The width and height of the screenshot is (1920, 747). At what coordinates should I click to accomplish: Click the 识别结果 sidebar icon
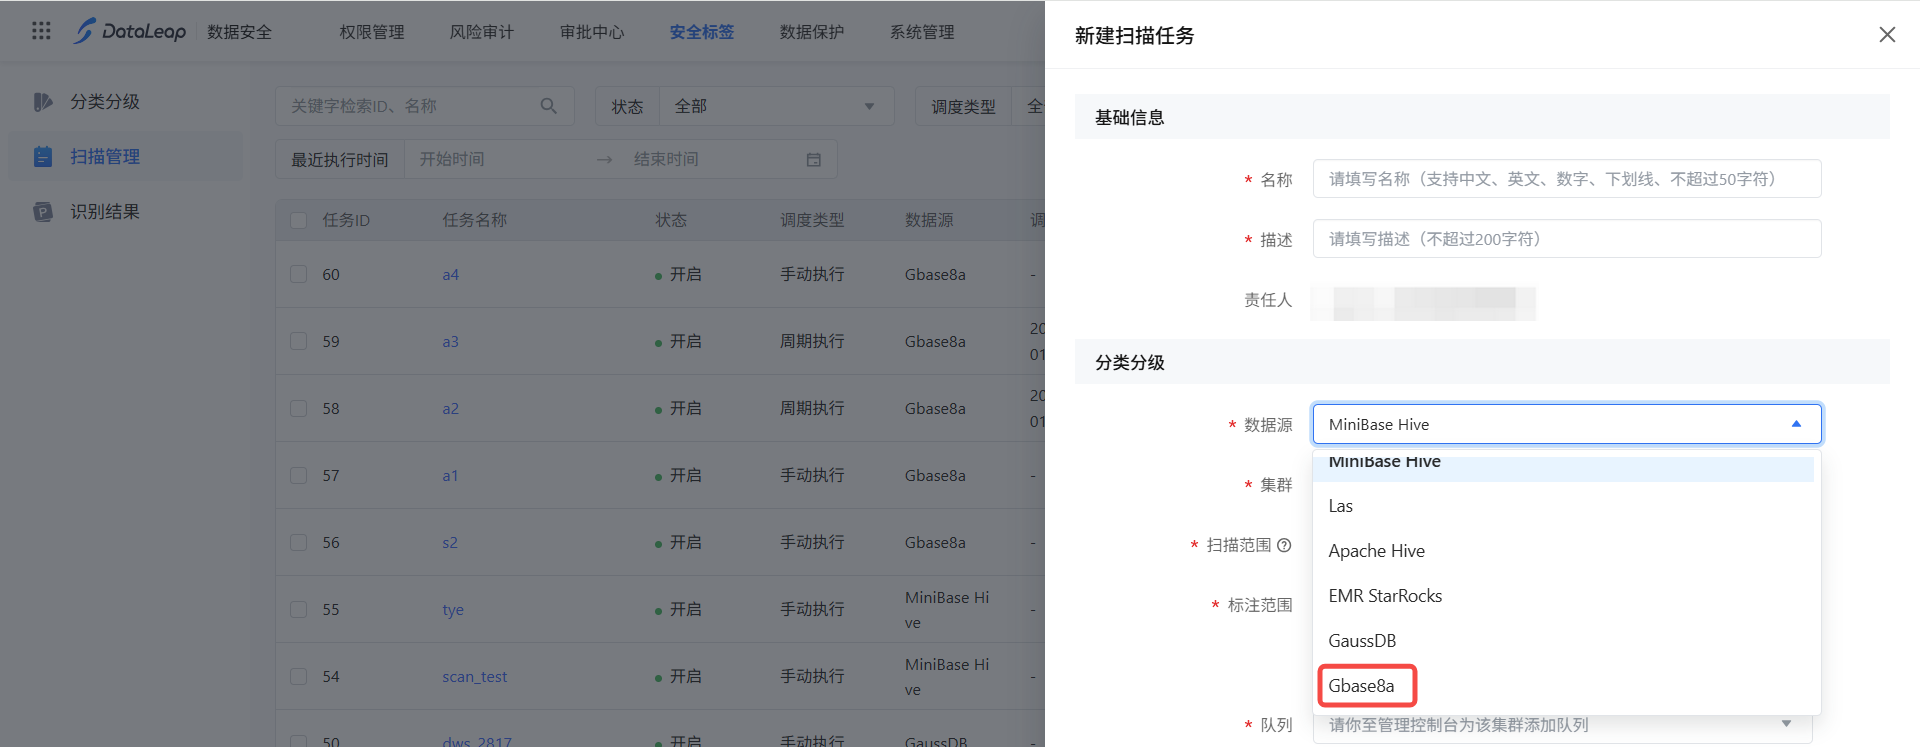tap(43, 212)
